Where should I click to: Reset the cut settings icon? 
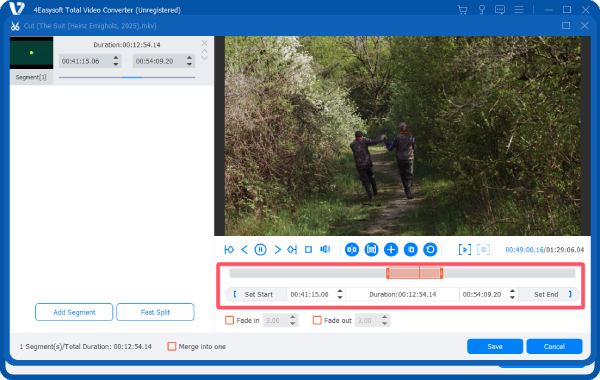(x=430, y=250)
